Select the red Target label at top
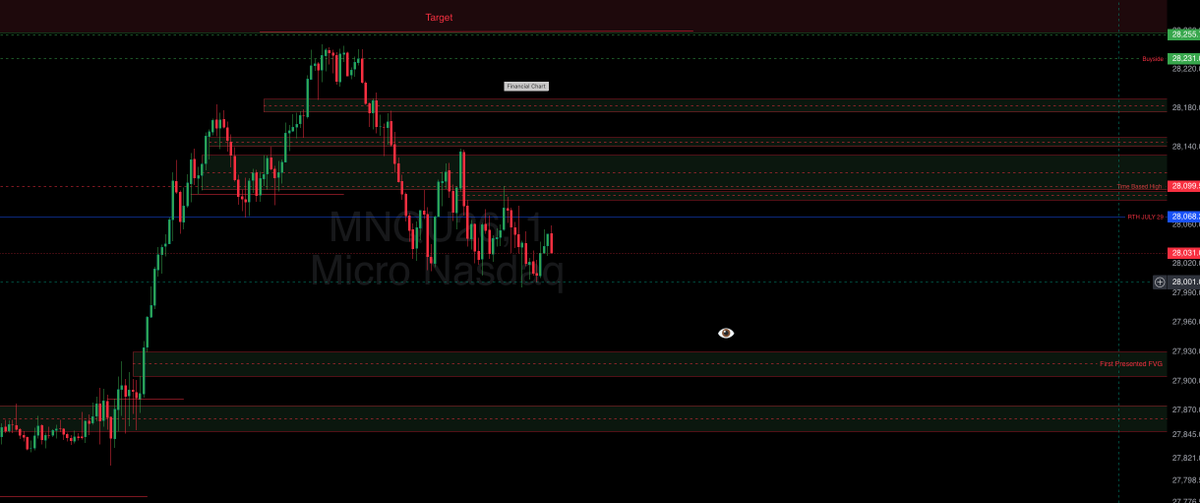The image size is (1200, 503). click(439, 18)
